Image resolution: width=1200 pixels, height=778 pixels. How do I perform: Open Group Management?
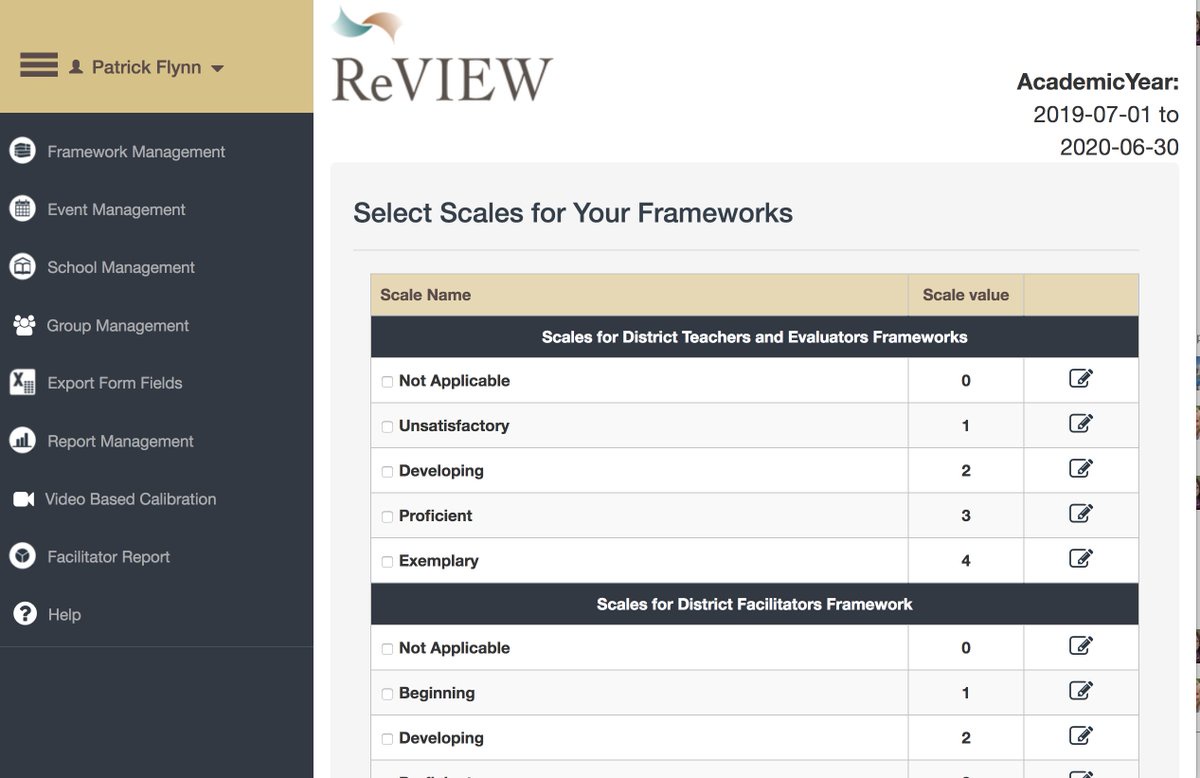pyautogui.click(x=118, y=326)
